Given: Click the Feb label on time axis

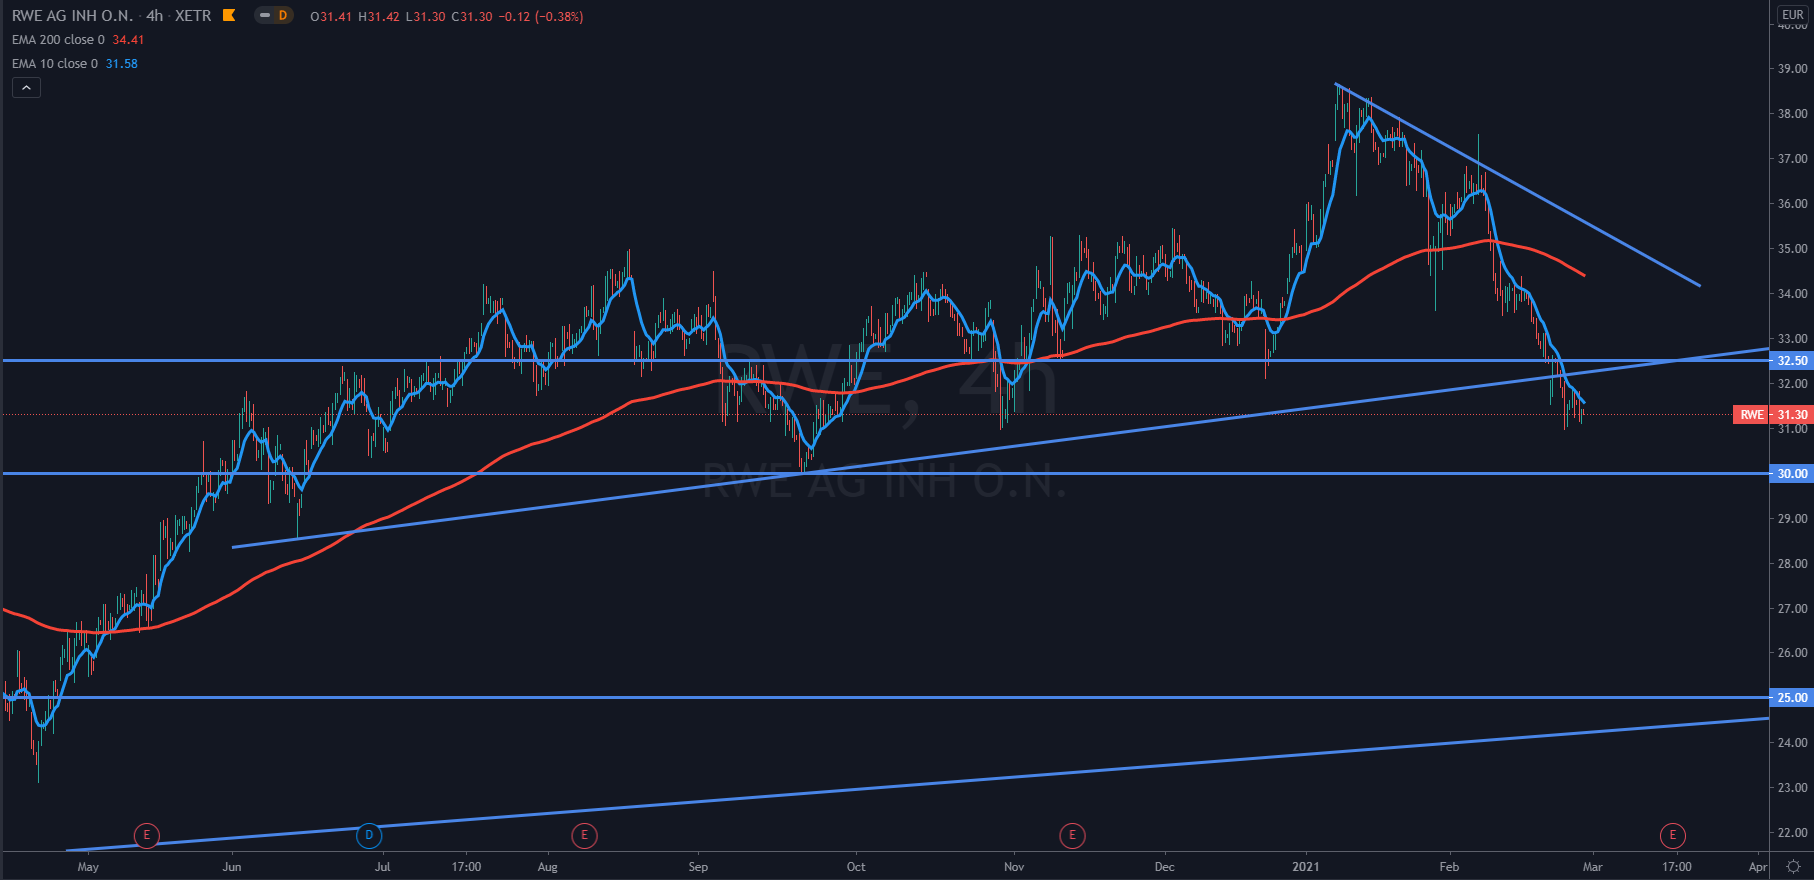Looking at the screenshot, I should [x=1449, y=867].
